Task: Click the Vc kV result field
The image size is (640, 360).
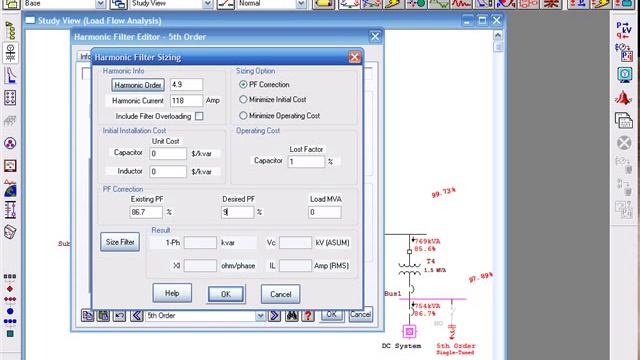Action: click(x=295, y=242)
